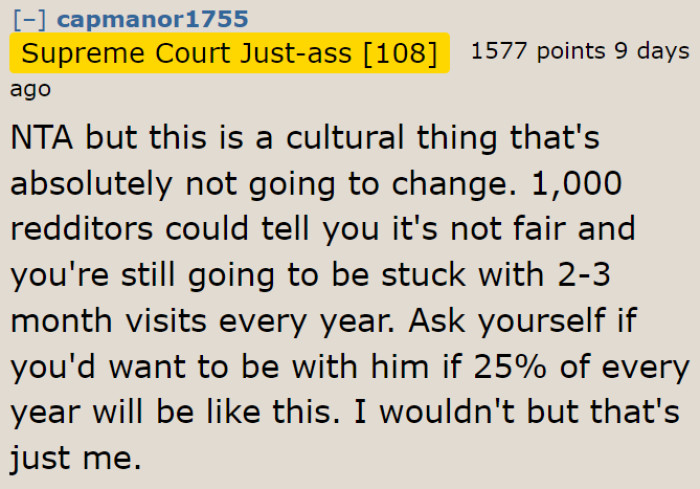Collapse the comment with the [–] toggle
The width and height of the screenshot is (700, 489).
click(28, 19)
